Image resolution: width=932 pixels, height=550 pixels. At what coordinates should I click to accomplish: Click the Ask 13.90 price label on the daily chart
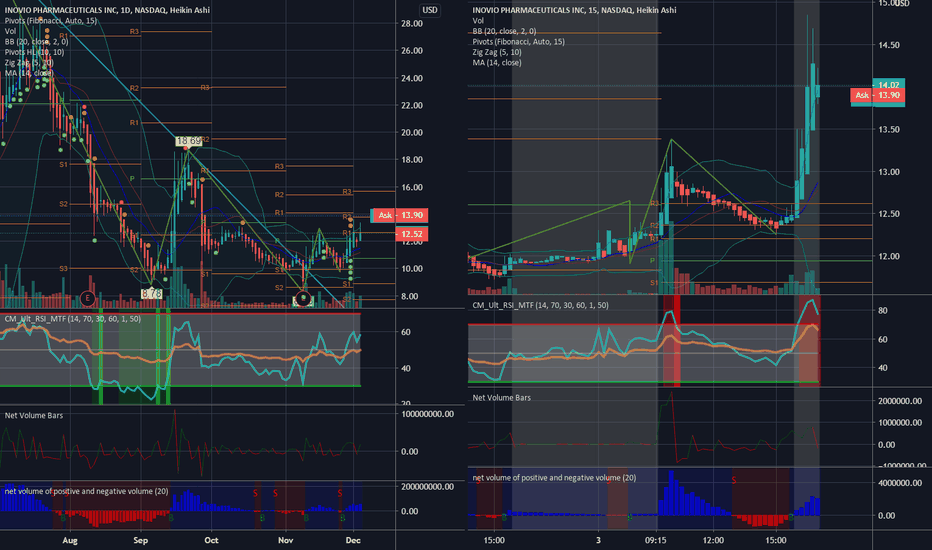point(399,215)
